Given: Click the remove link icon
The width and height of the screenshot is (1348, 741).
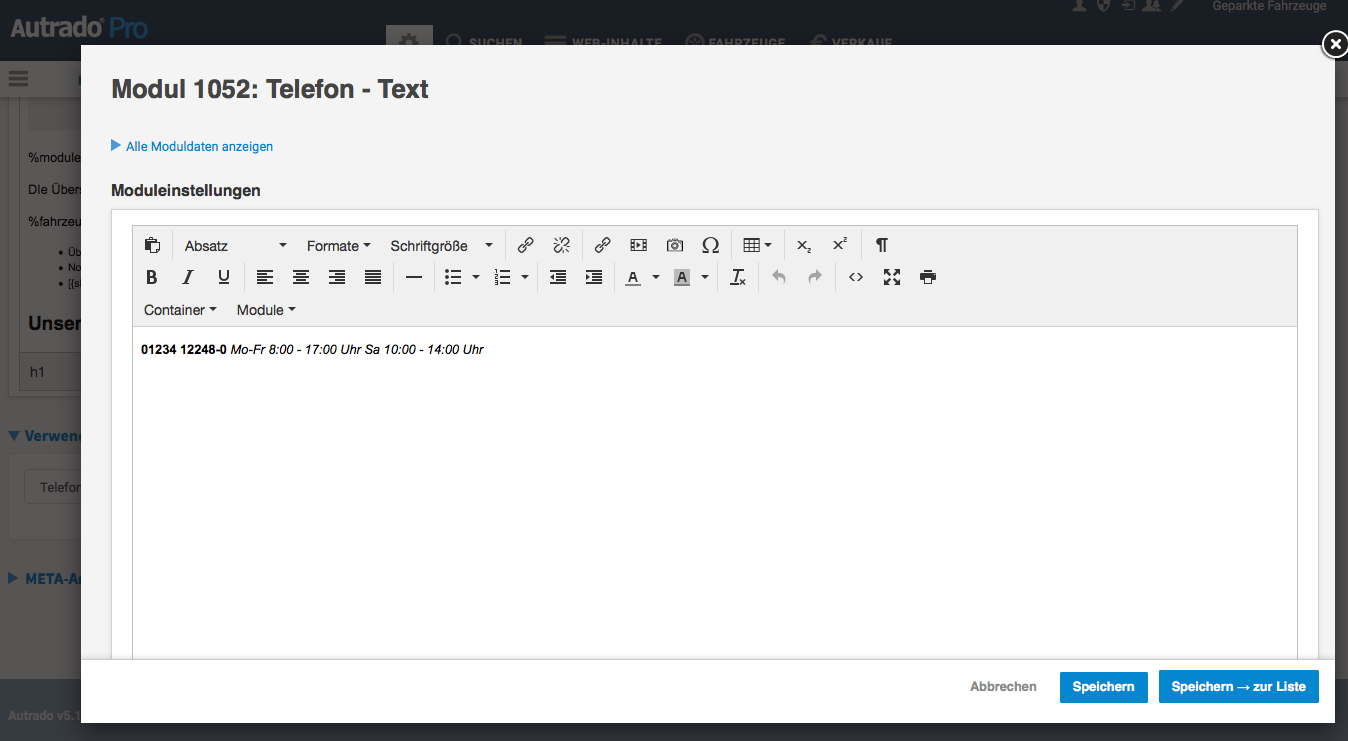Looking at the screenshot, I should pos(561,245).
